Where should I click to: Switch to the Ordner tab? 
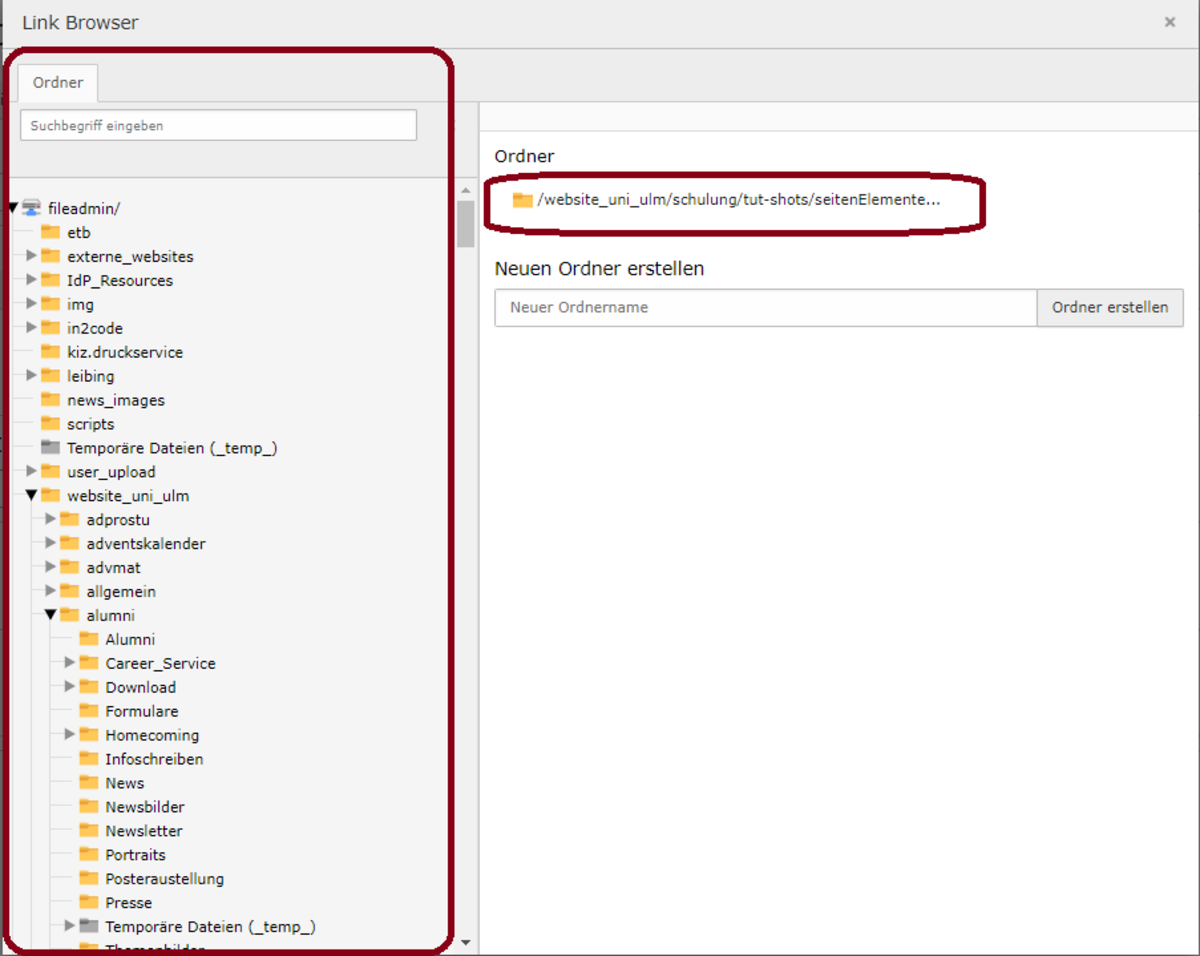[x=58, y=83]
